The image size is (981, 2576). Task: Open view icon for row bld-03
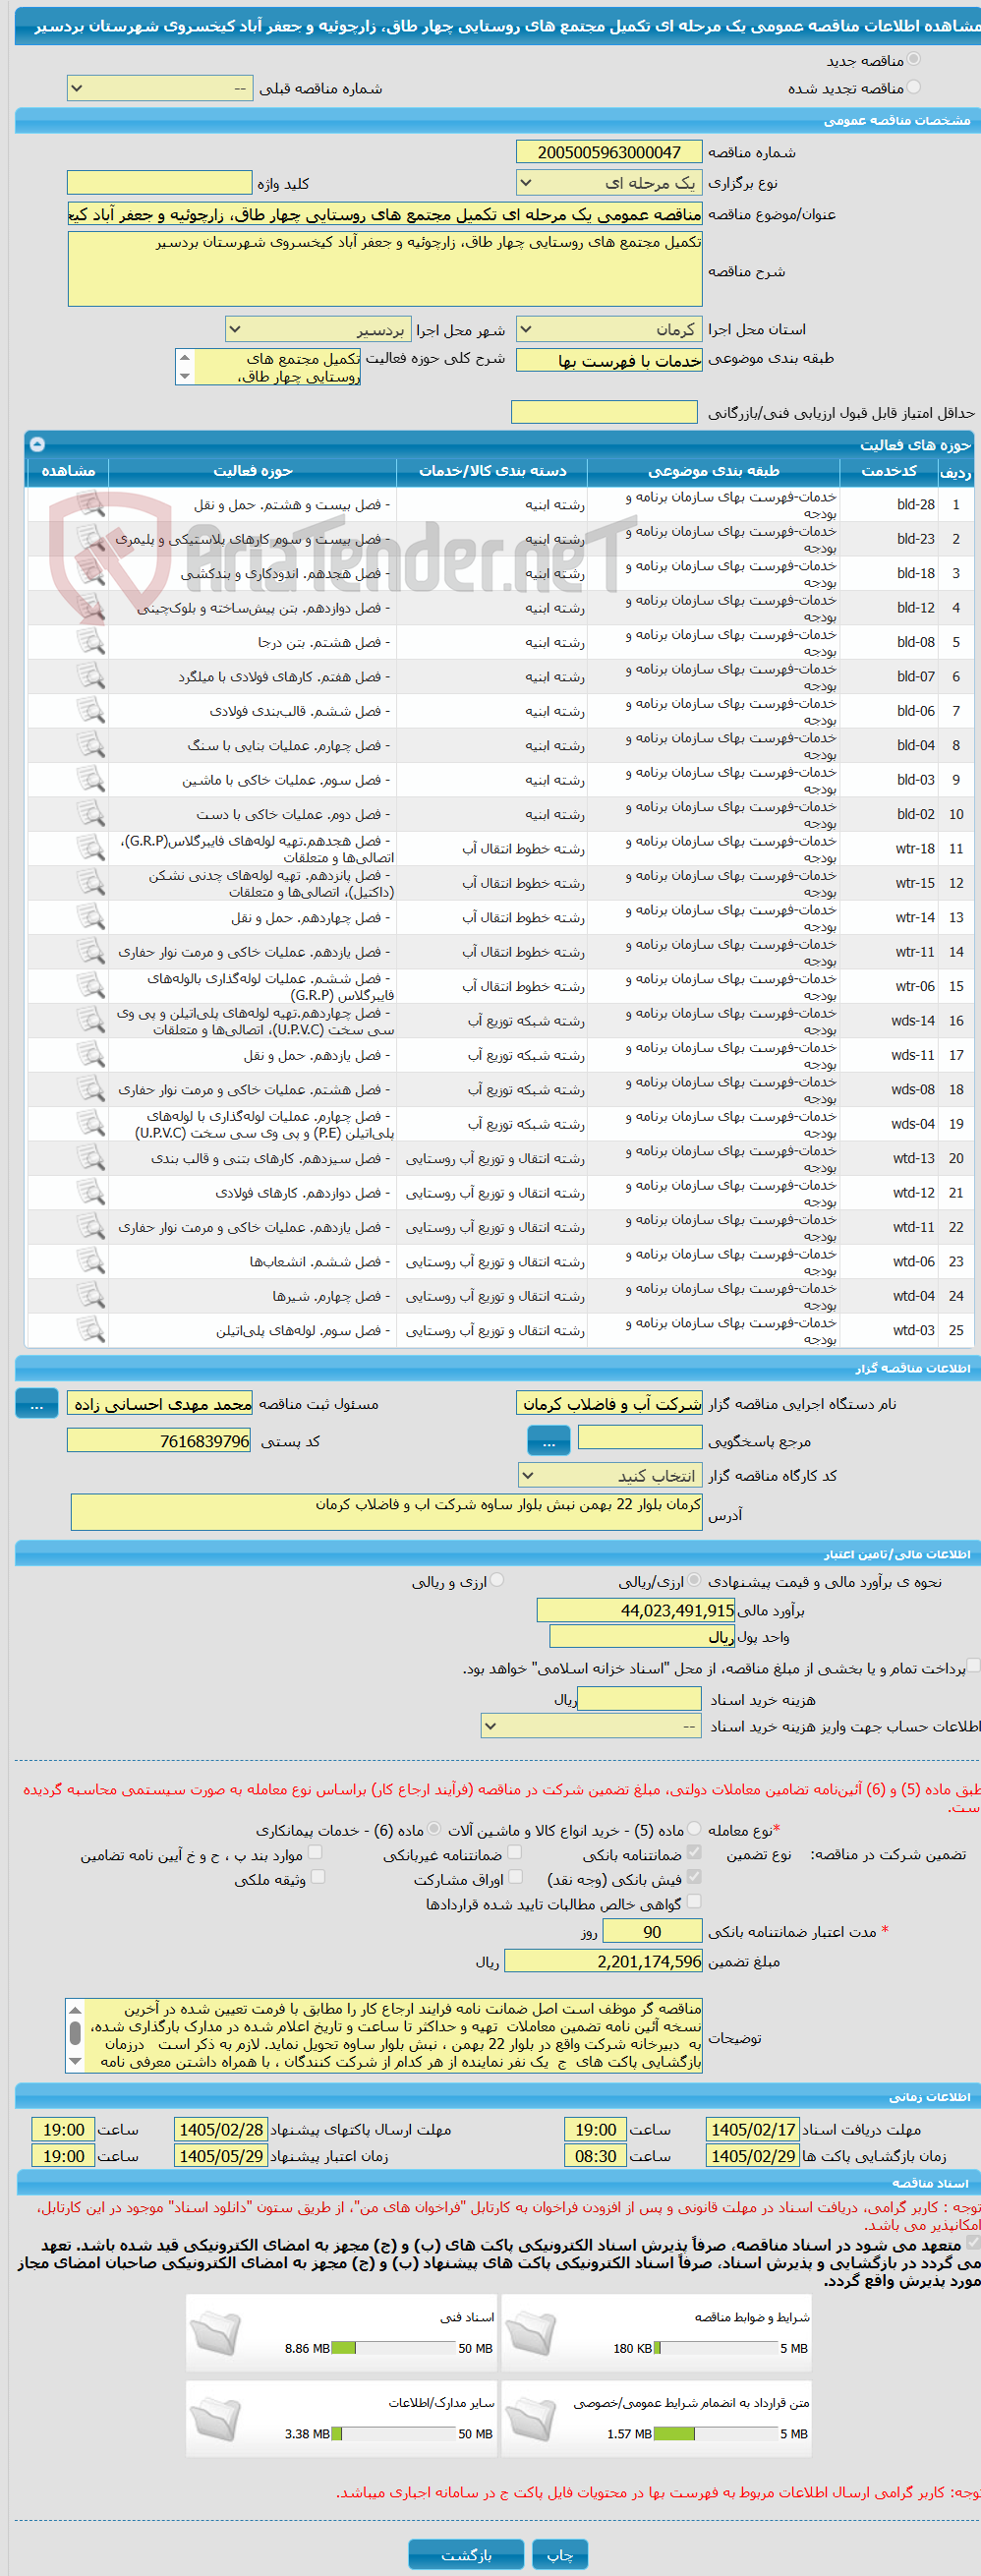(x=91, y=780)
